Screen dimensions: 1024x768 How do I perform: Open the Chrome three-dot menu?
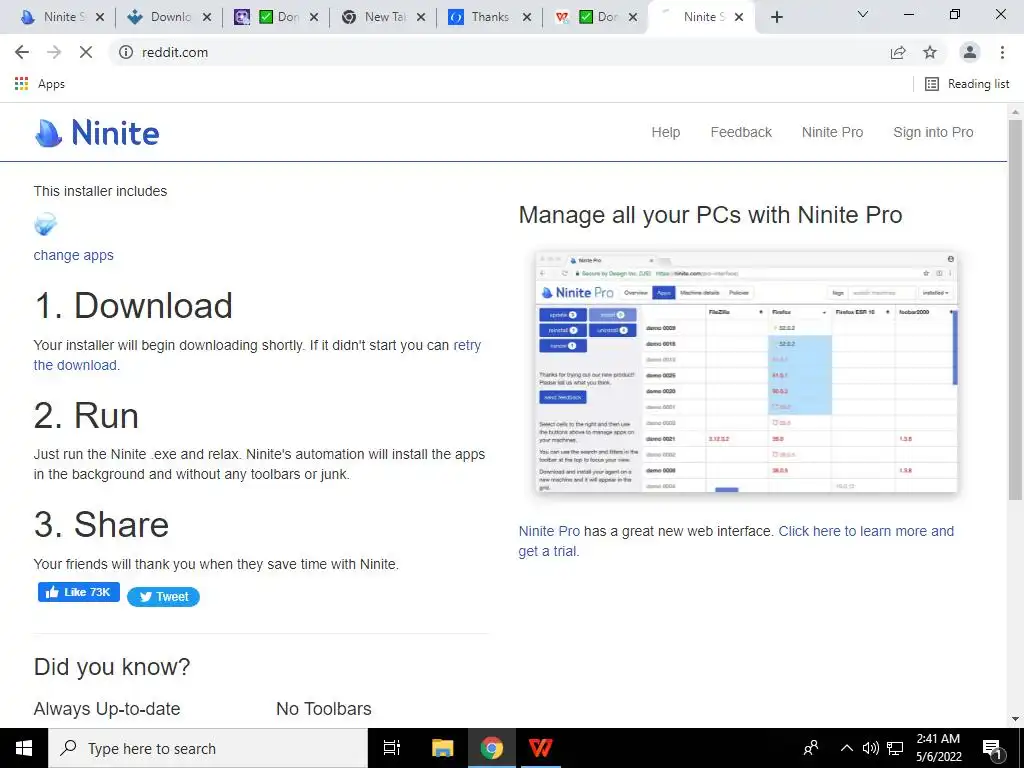pos(1002,52)
